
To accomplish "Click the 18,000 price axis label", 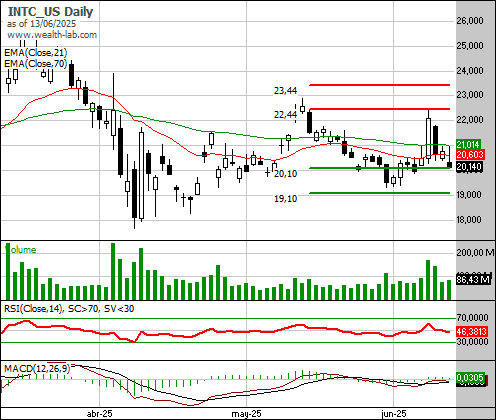I will pyautogui.click(x=470, y=220).
